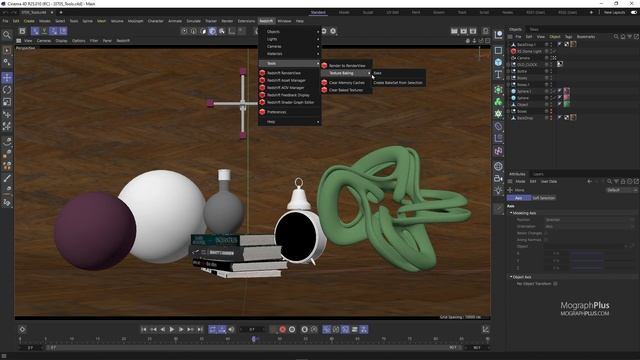Click the green material tag on Object
Screen dimensions: 640x360
[x=567, y=104]
